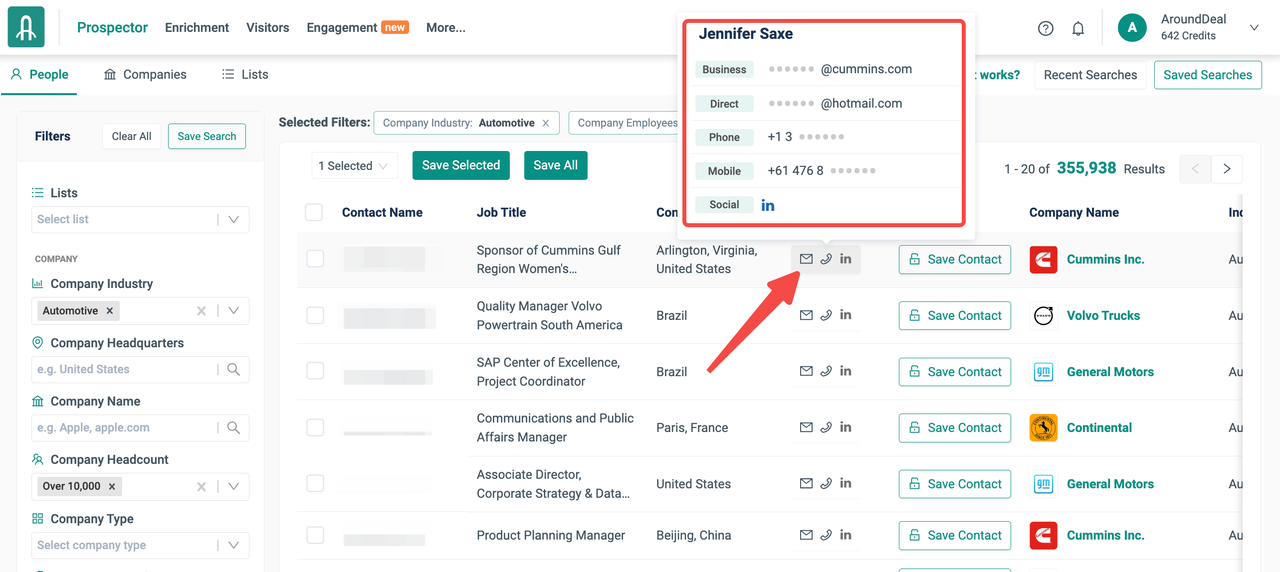Toggle the select-all checkbox in table header
The height and width of the screenshot is (572, 1280).
[x=314, y=212]
